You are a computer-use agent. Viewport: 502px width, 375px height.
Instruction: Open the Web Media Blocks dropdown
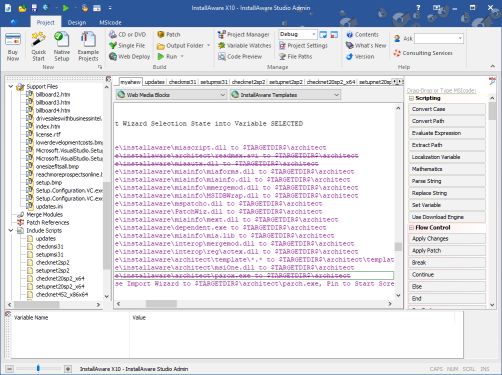tap(172, 95)
